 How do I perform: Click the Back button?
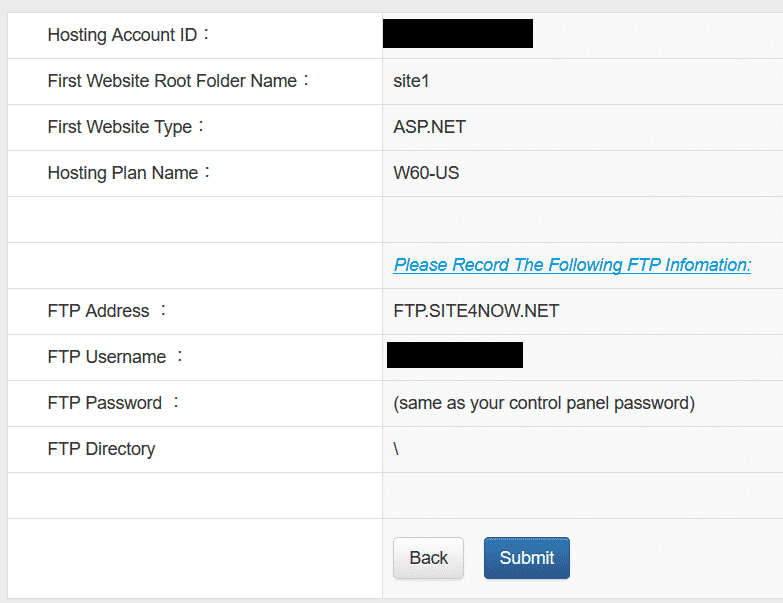click(428, 558)
